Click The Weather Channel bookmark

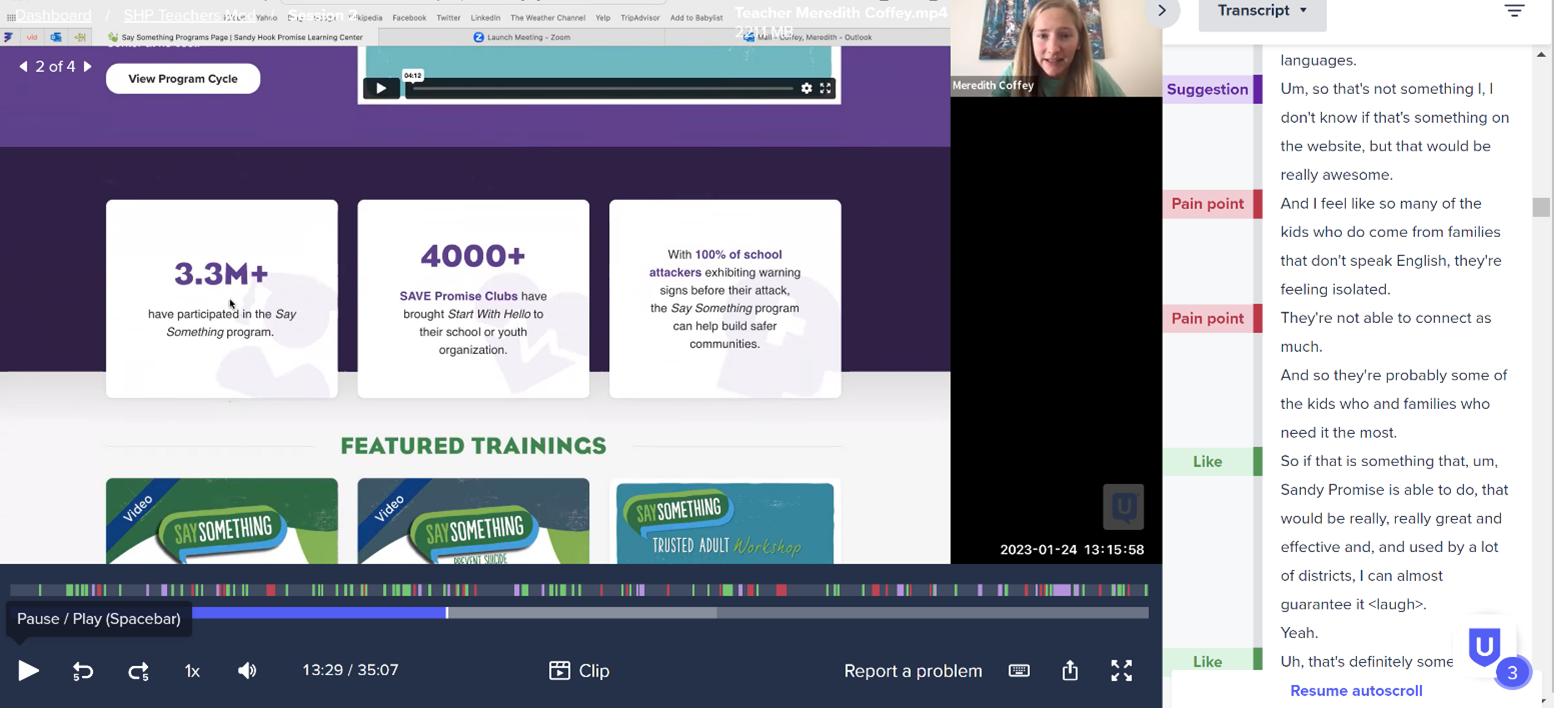(548, 18)
